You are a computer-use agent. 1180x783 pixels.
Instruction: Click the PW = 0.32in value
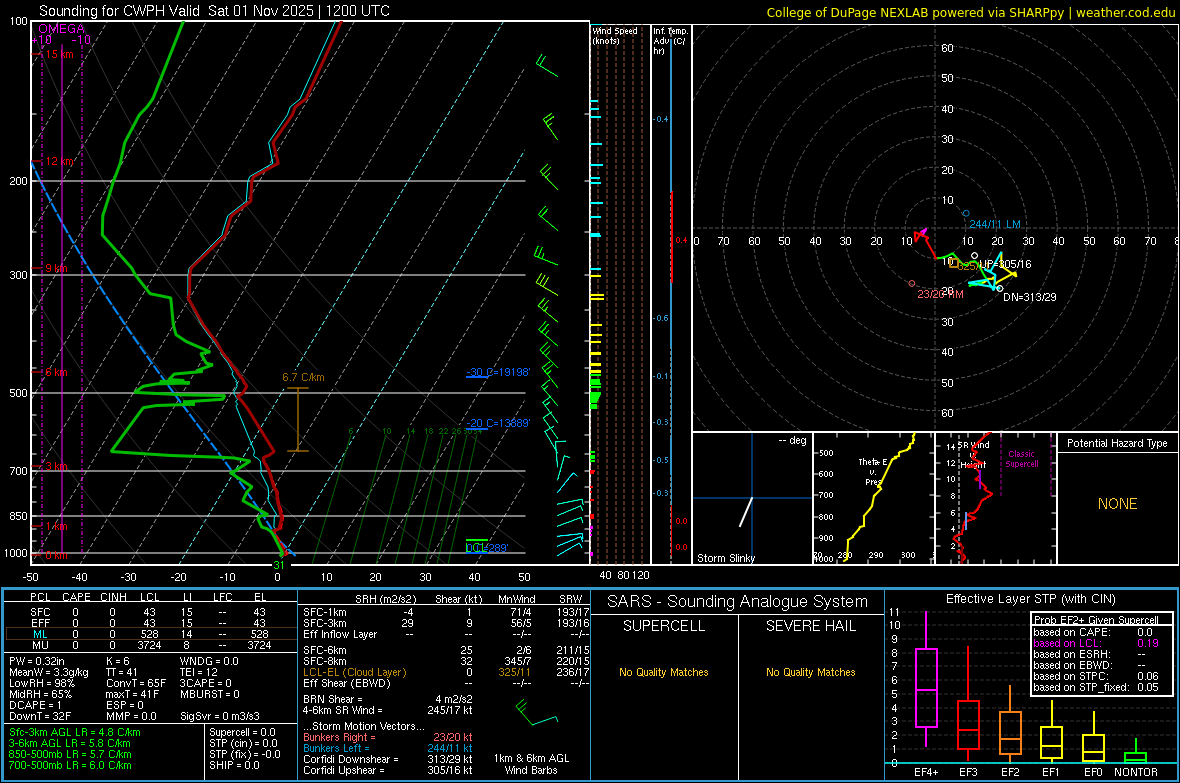pos(37,661)
